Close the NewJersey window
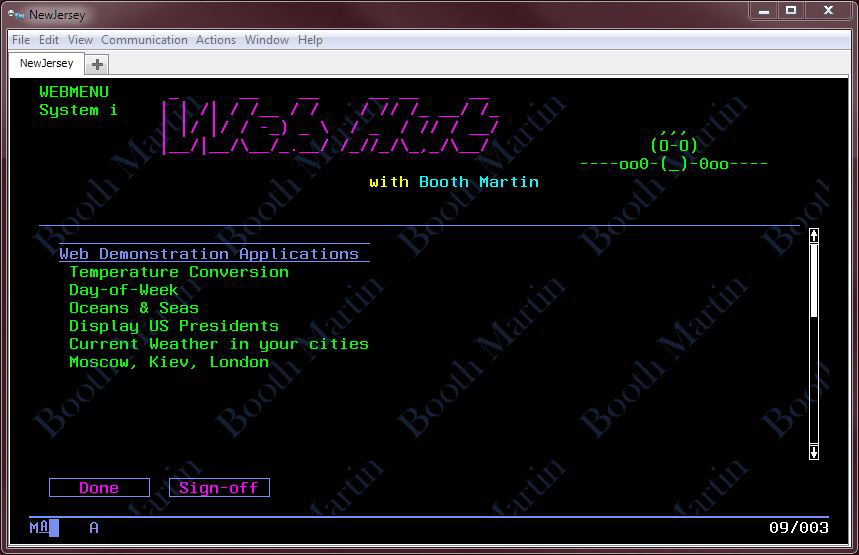Image resolution: width=859 pixels, height=555 pixels. click(828, 10)
